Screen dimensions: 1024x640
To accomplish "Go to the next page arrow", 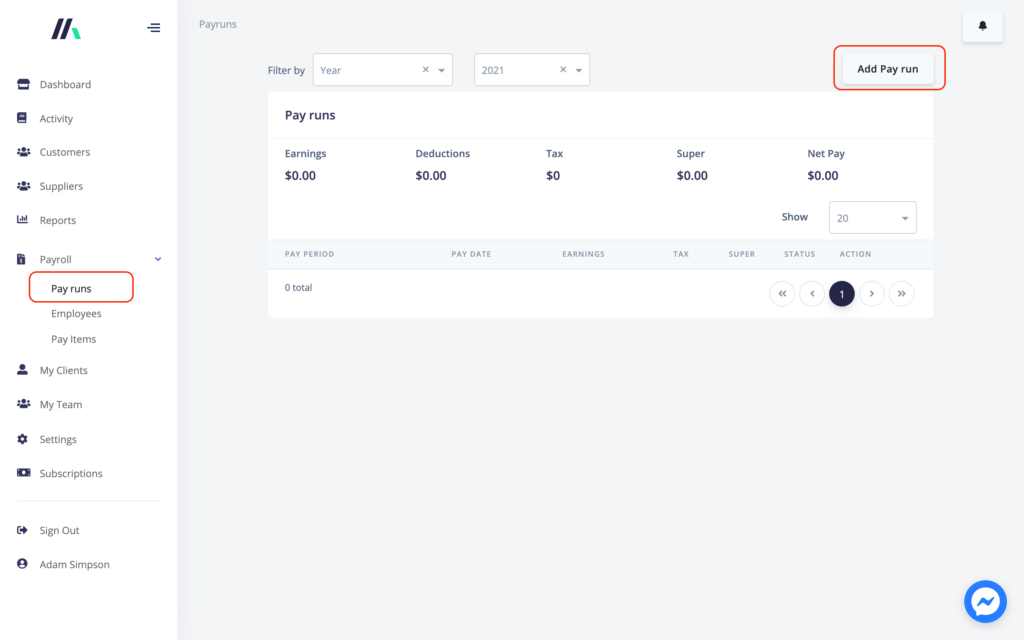I will point(872,294).
